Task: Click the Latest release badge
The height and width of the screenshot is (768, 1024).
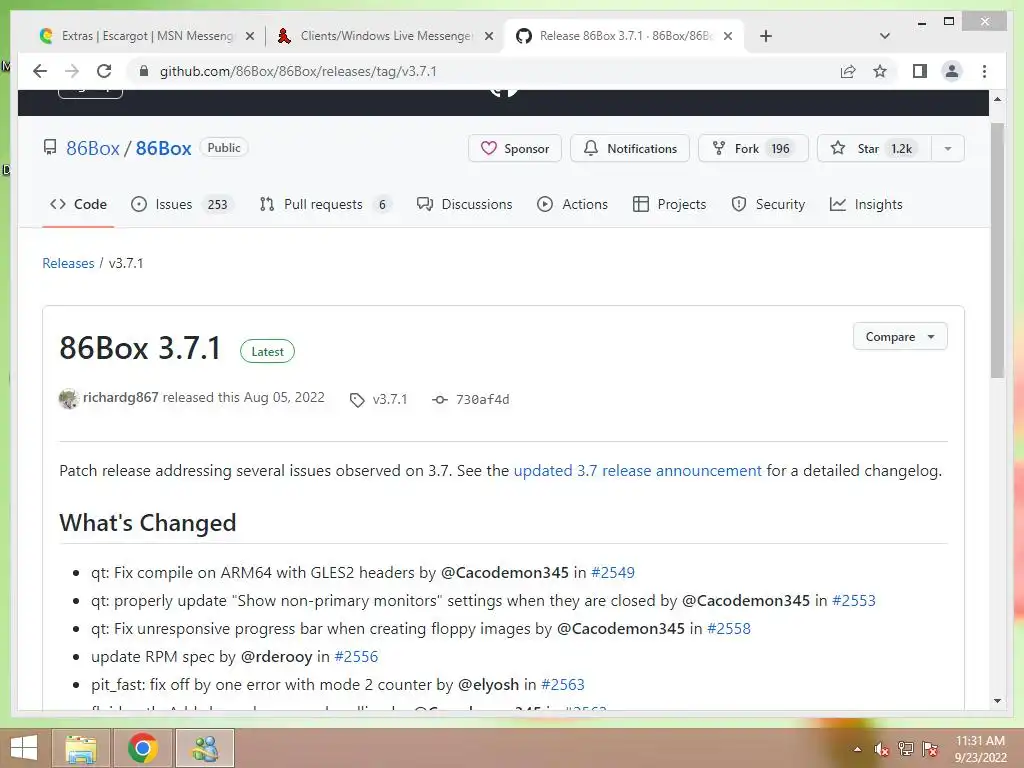Action: coord(267,351)
